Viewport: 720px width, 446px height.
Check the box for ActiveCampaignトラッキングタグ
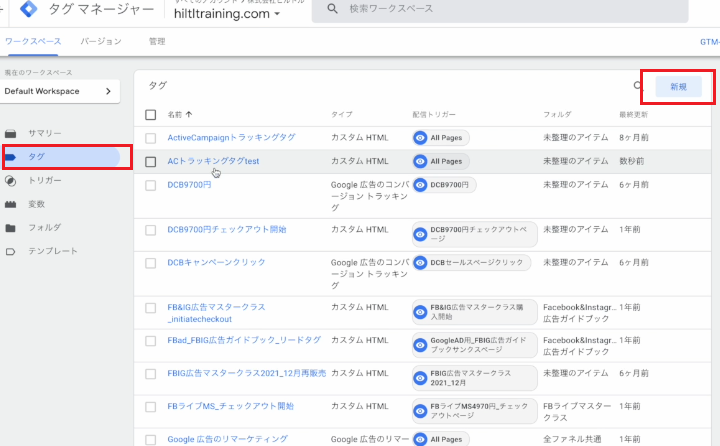pos(151,138)
